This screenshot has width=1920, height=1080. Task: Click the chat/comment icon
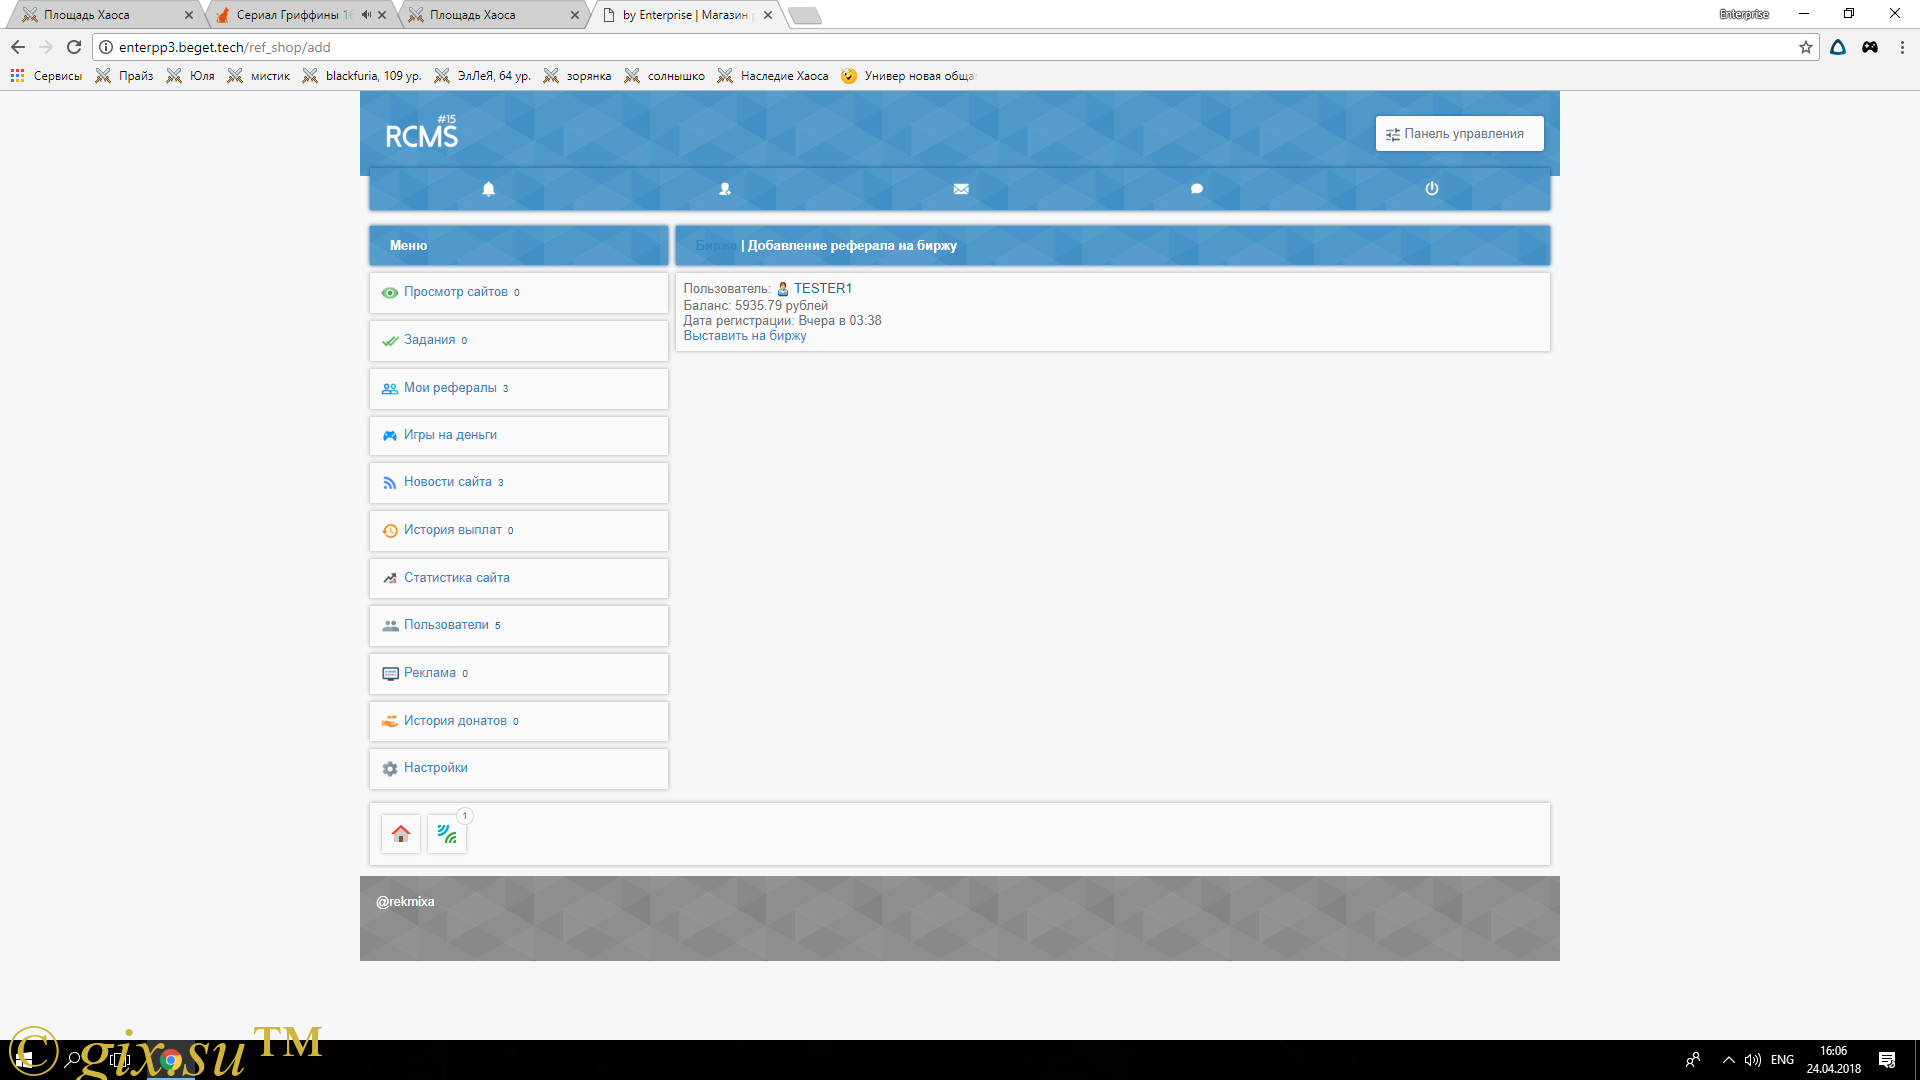tap(1196, 189)
